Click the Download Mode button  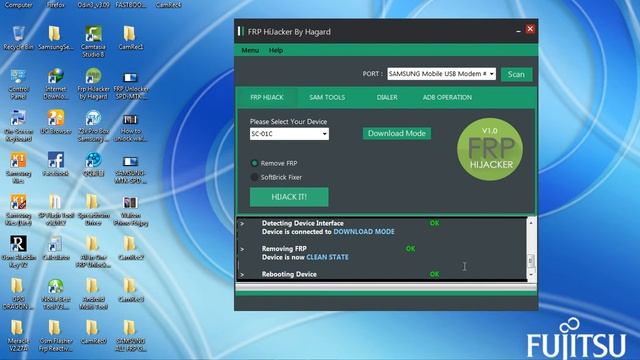(x=397, y=133)
